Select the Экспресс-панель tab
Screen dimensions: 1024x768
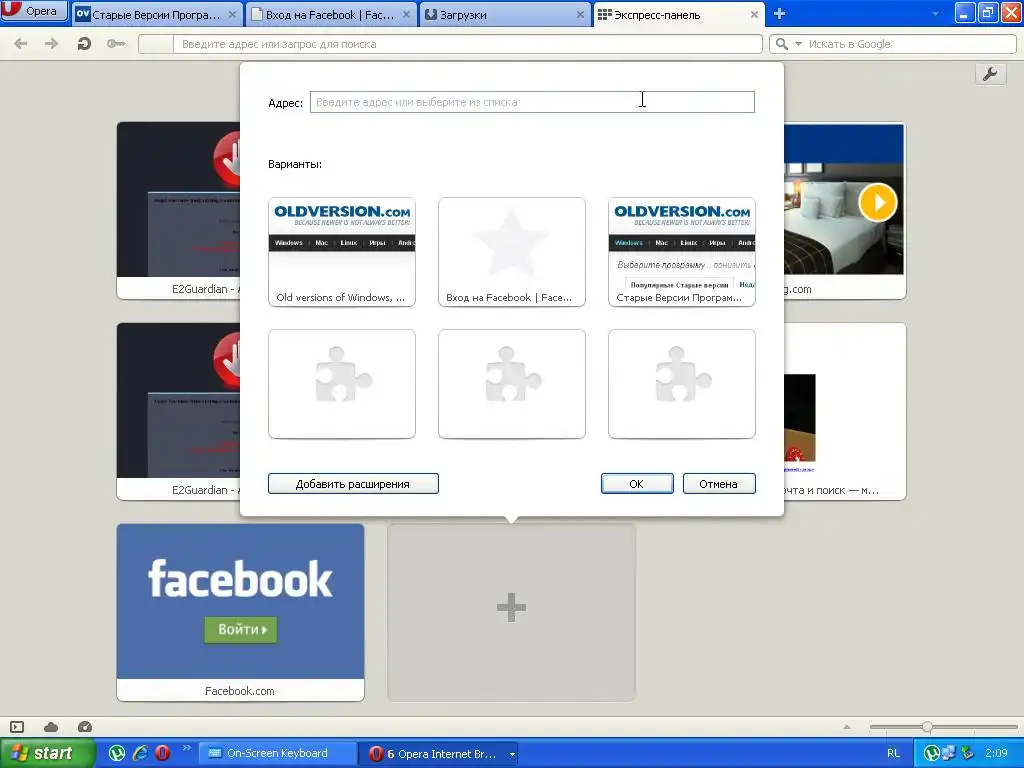(678, 14)
